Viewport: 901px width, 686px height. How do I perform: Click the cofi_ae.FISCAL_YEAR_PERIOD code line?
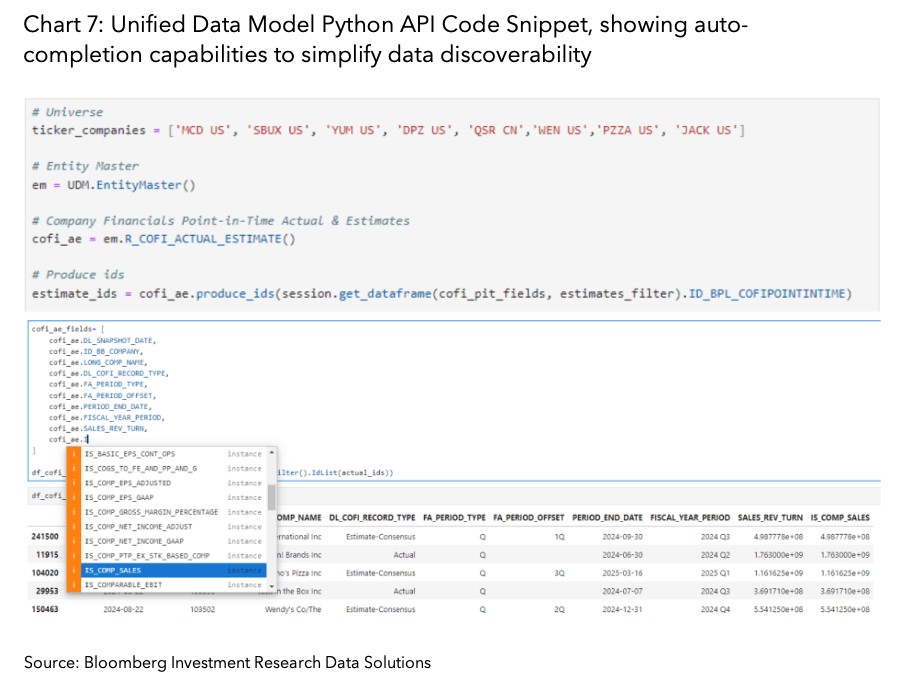pyautogui.click(x=107, y=418)
